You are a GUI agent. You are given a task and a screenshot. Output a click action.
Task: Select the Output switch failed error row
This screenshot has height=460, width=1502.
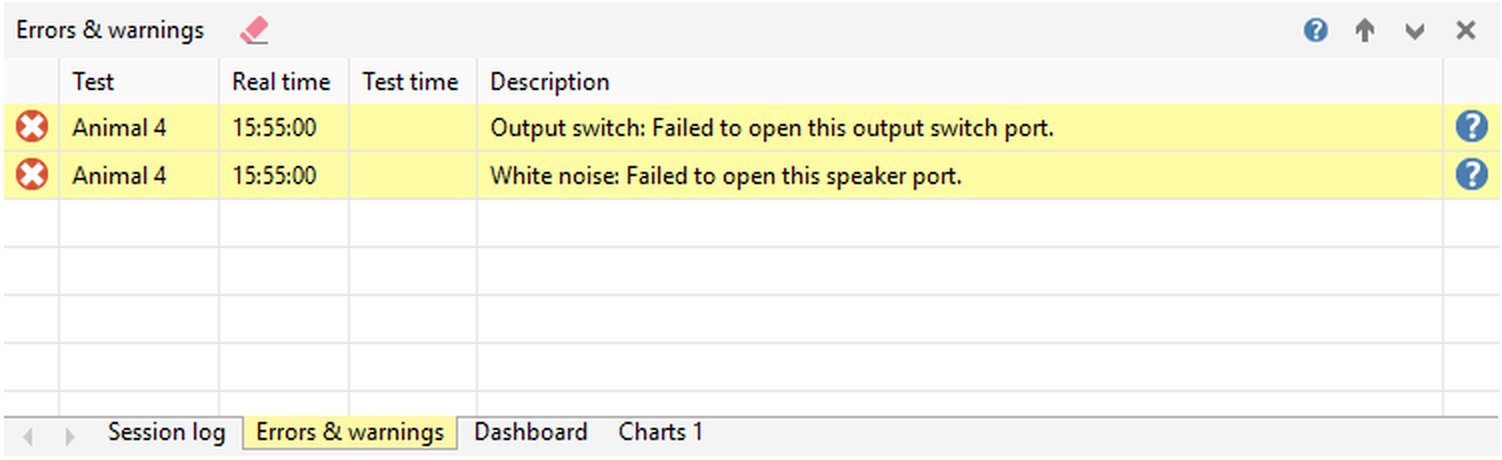(x=770, y=128)
